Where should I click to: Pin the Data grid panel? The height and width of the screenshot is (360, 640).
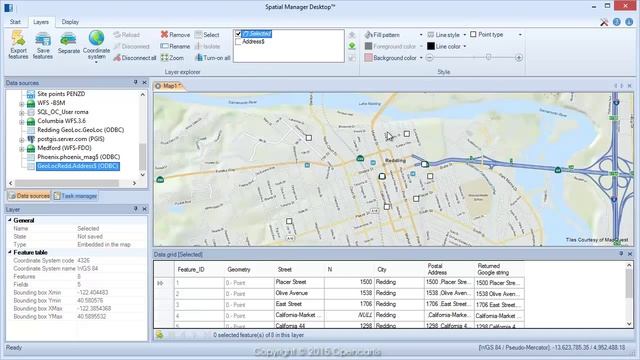pyautogui.click(x=621, y=254)
